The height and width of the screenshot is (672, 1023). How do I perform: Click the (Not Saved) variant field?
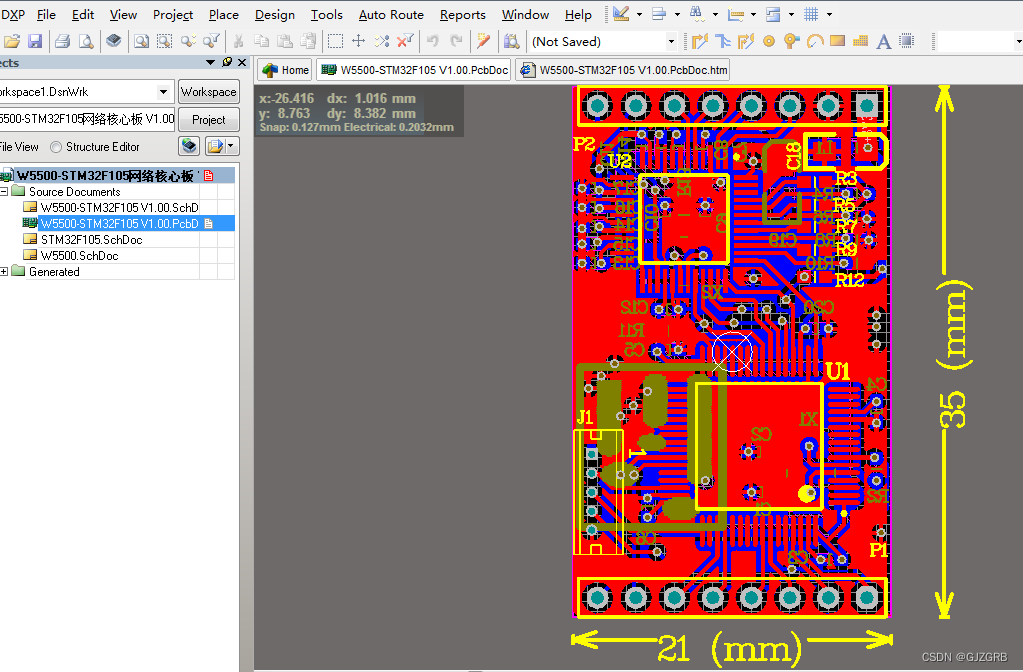pyautogui.click(x=600, y=42)
